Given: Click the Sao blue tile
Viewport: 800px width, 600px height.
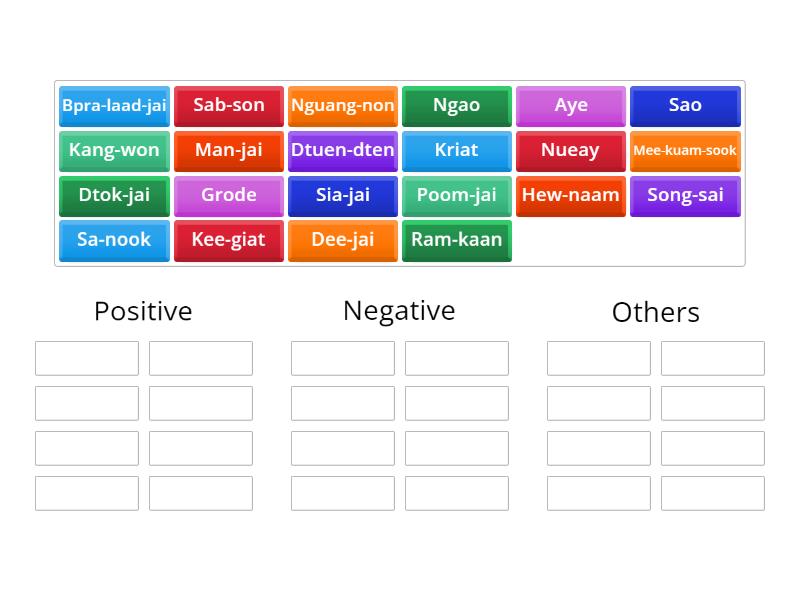Looking at the screenshot, I should click(685, 106).
